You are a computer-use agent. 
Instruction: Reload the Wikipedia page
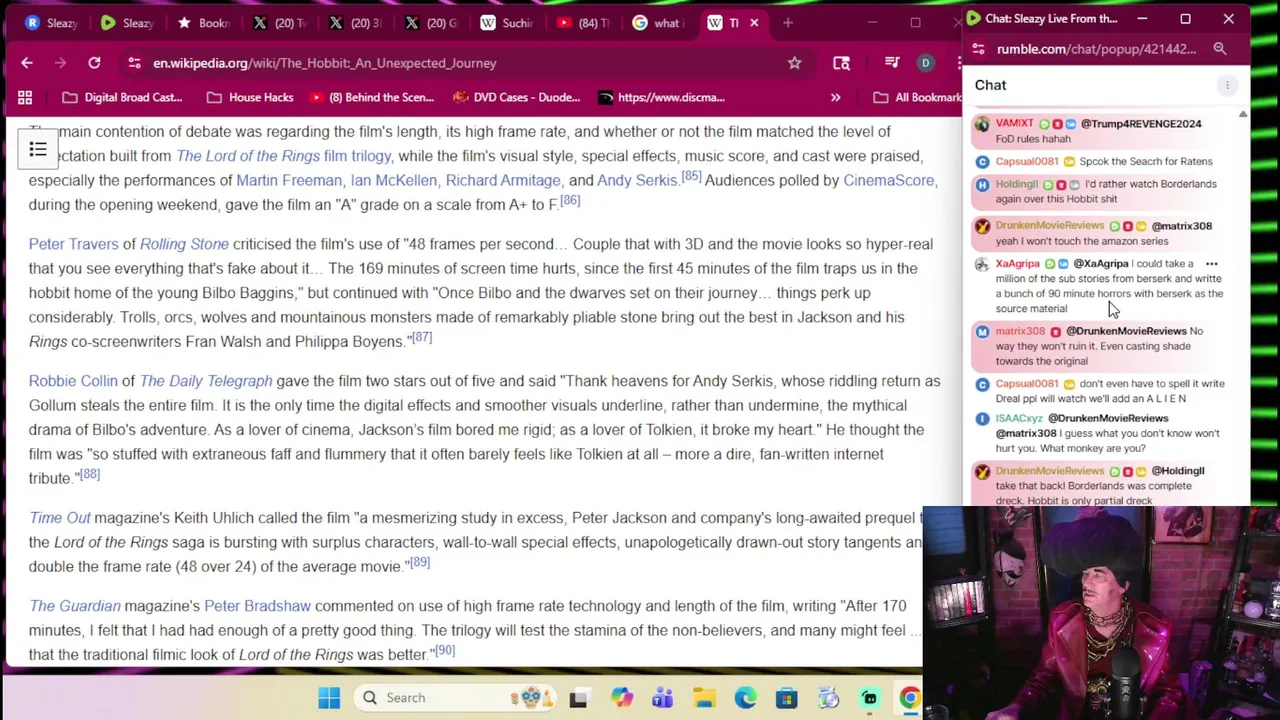[x=94, y=63]
